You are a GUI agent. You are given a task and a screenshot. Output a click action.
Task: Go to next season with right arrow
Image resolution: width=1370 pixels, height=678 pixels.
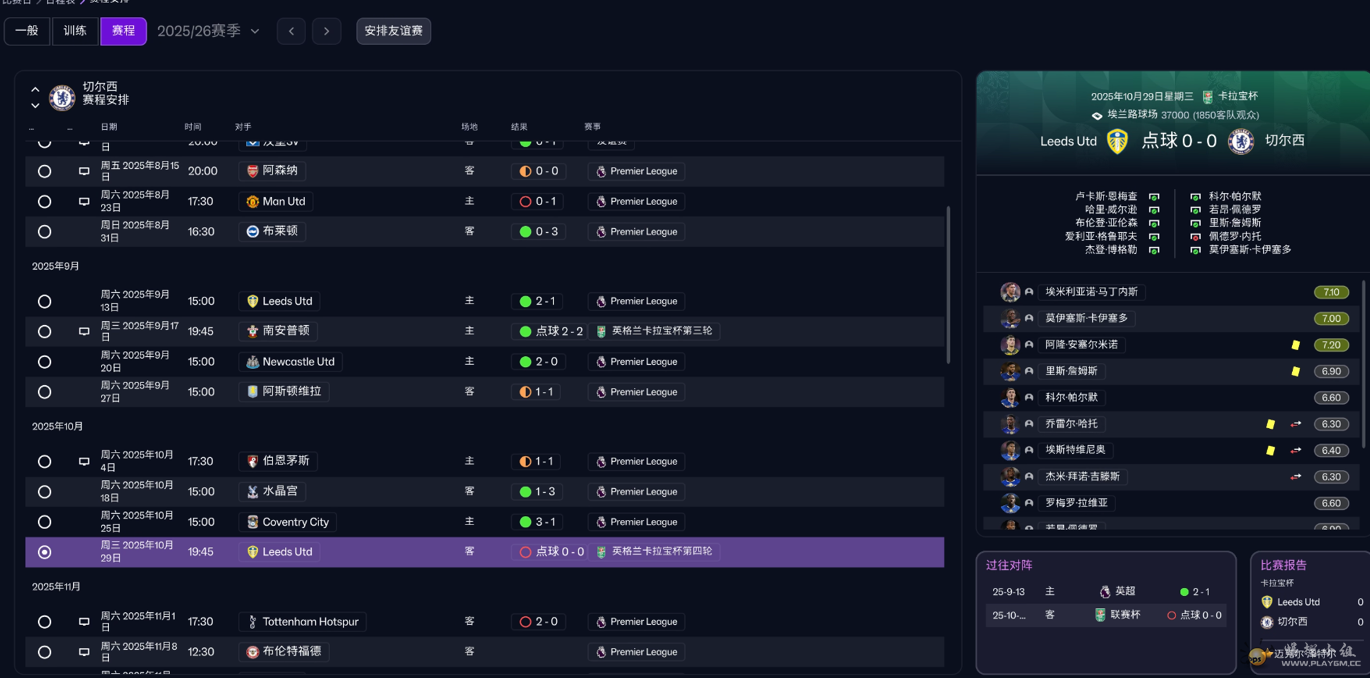point(326,31)
